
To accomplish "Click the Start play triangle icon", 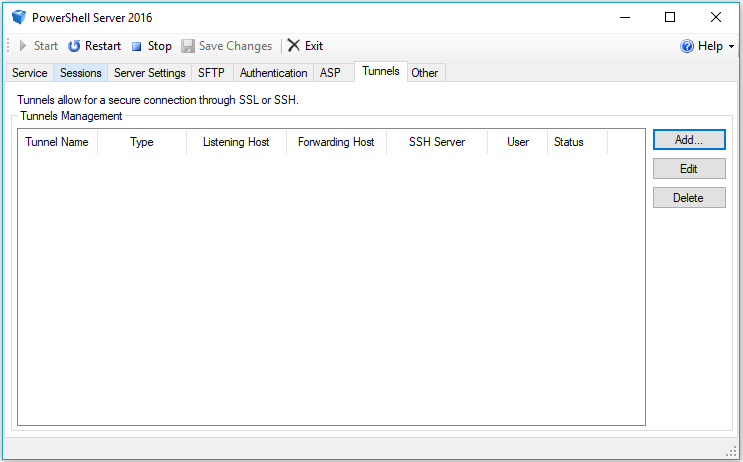I will (x=23, y=46).
